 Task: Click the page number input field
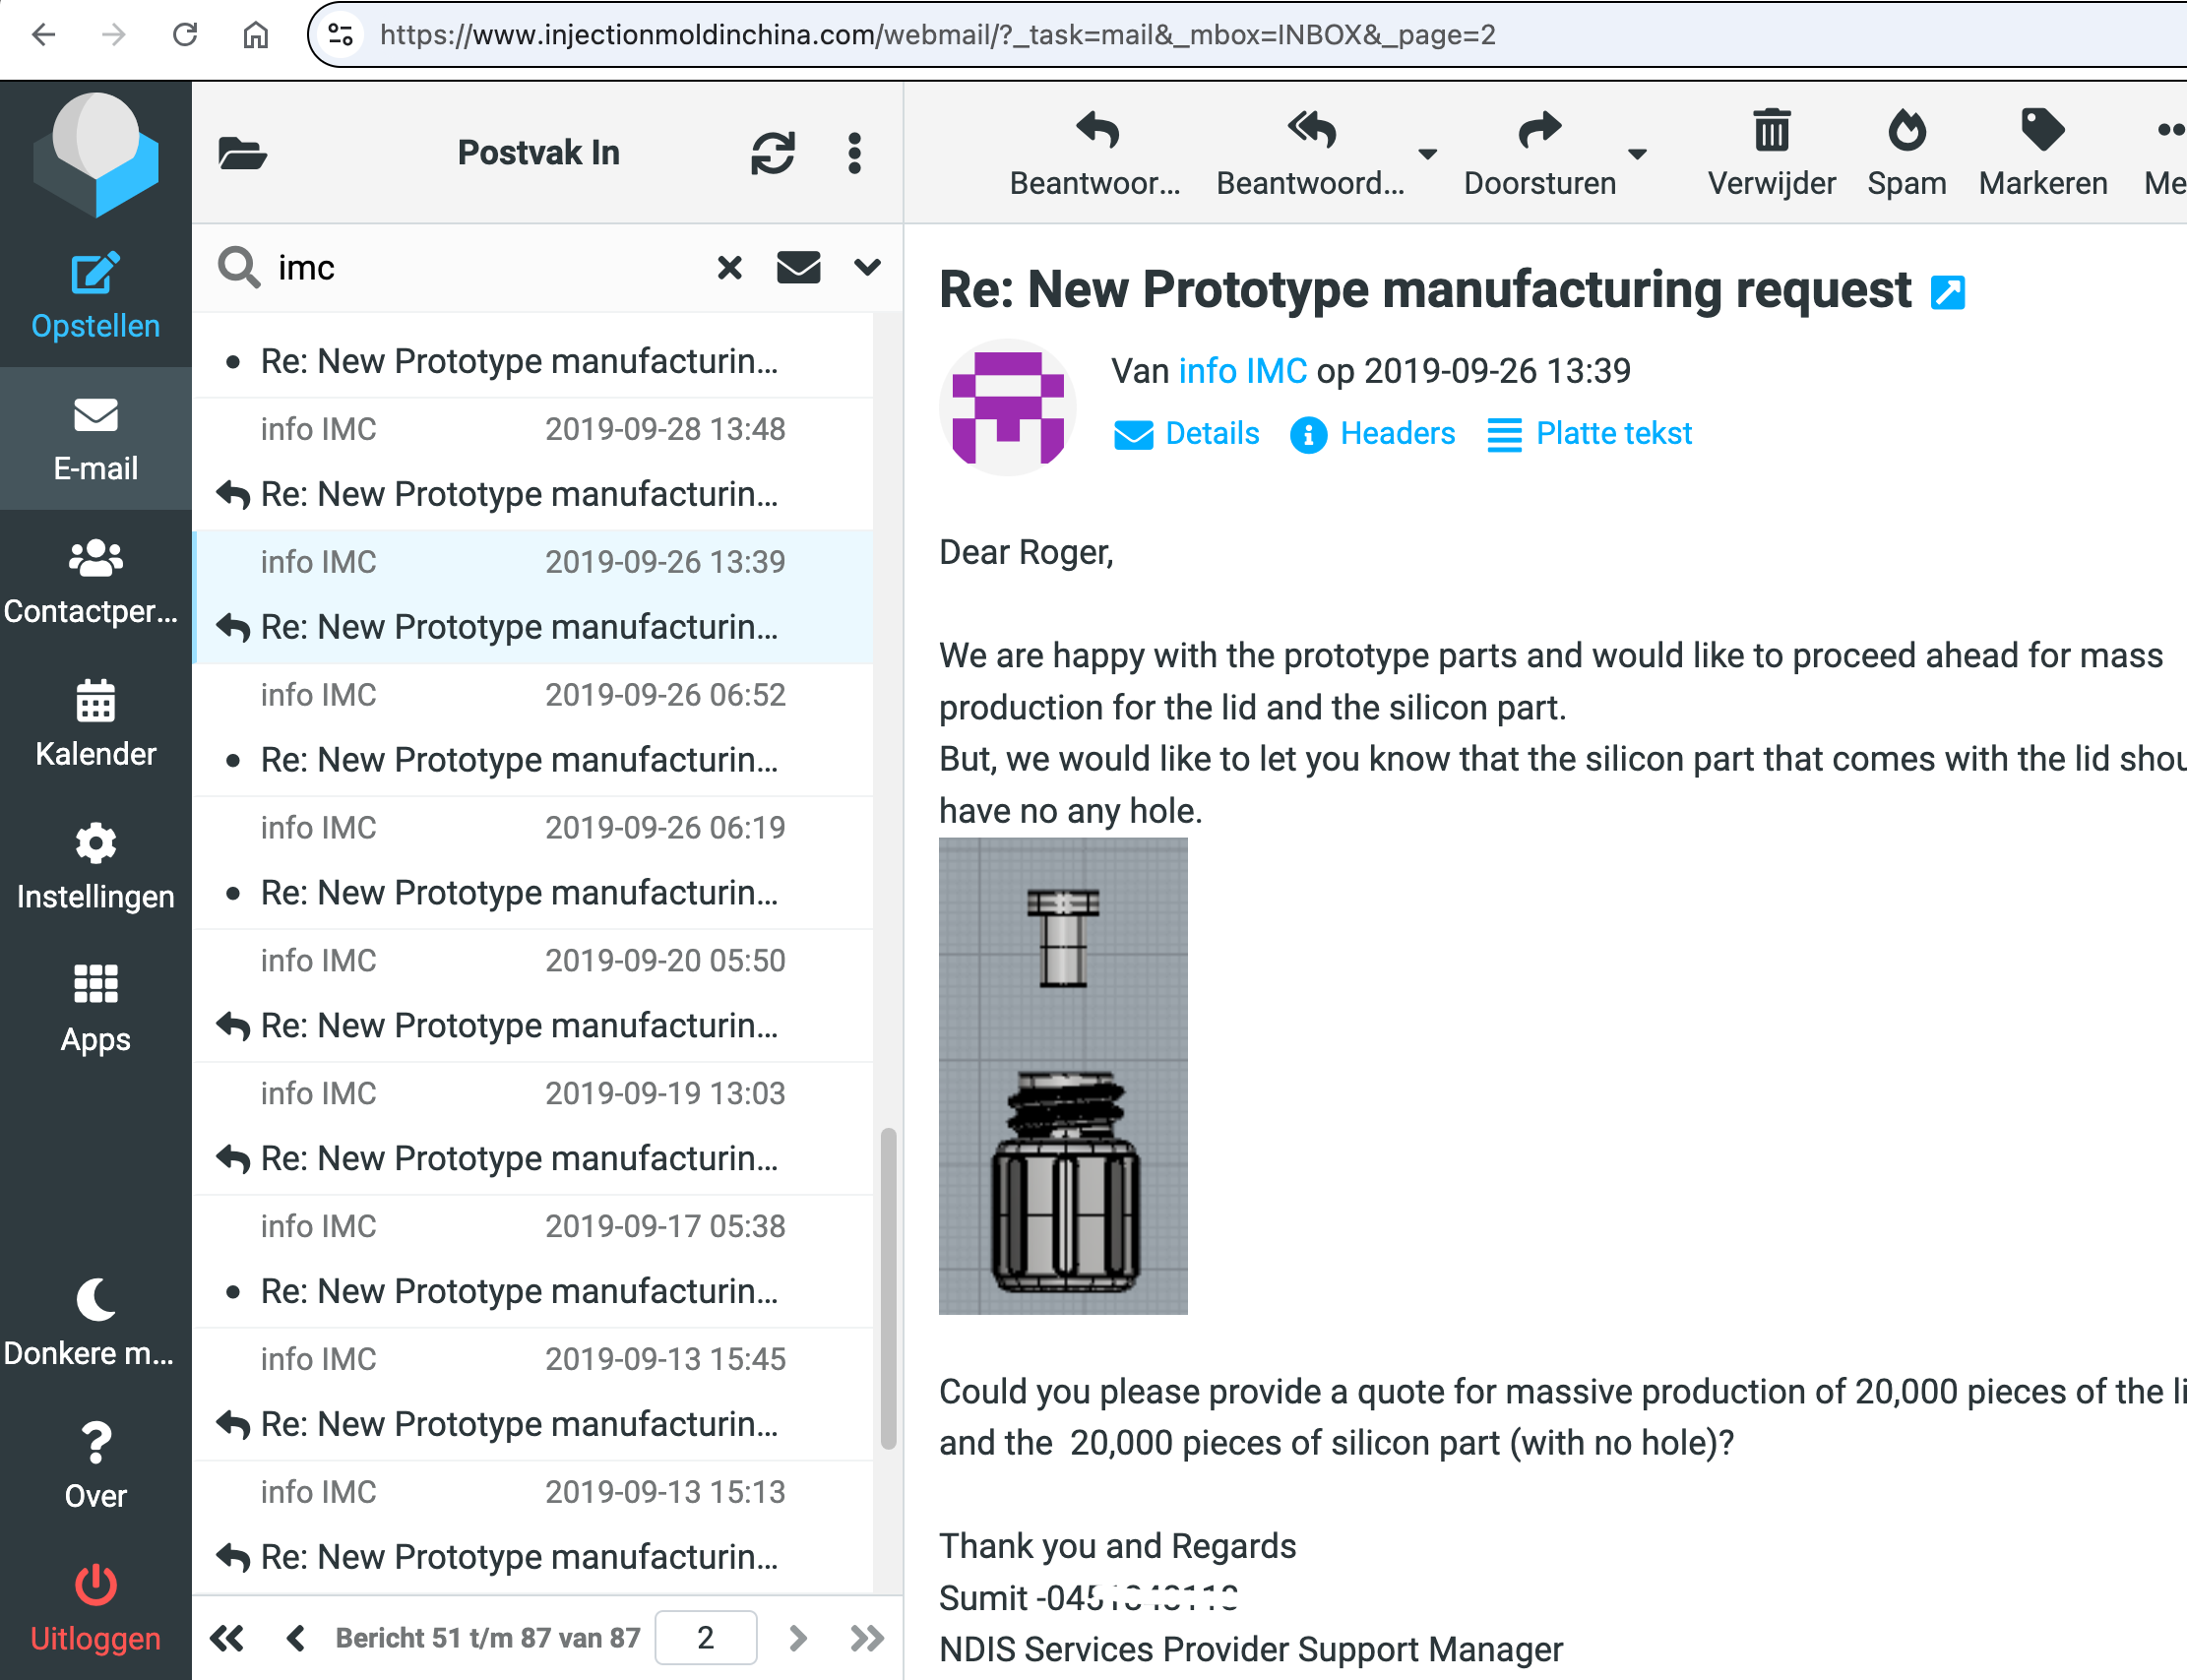[x=705, y=1637]
